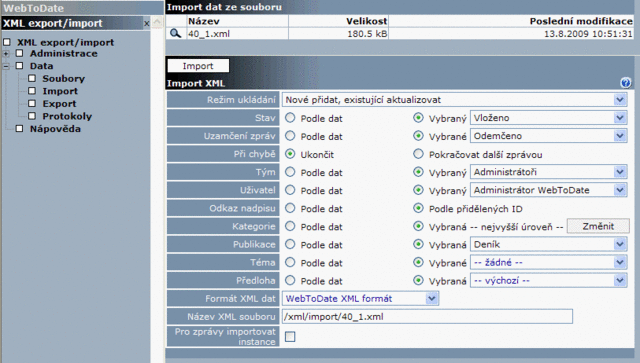Select Stav Podle dat radio
The height and width of the screenshot is (363, 640).
coord(290,118)
